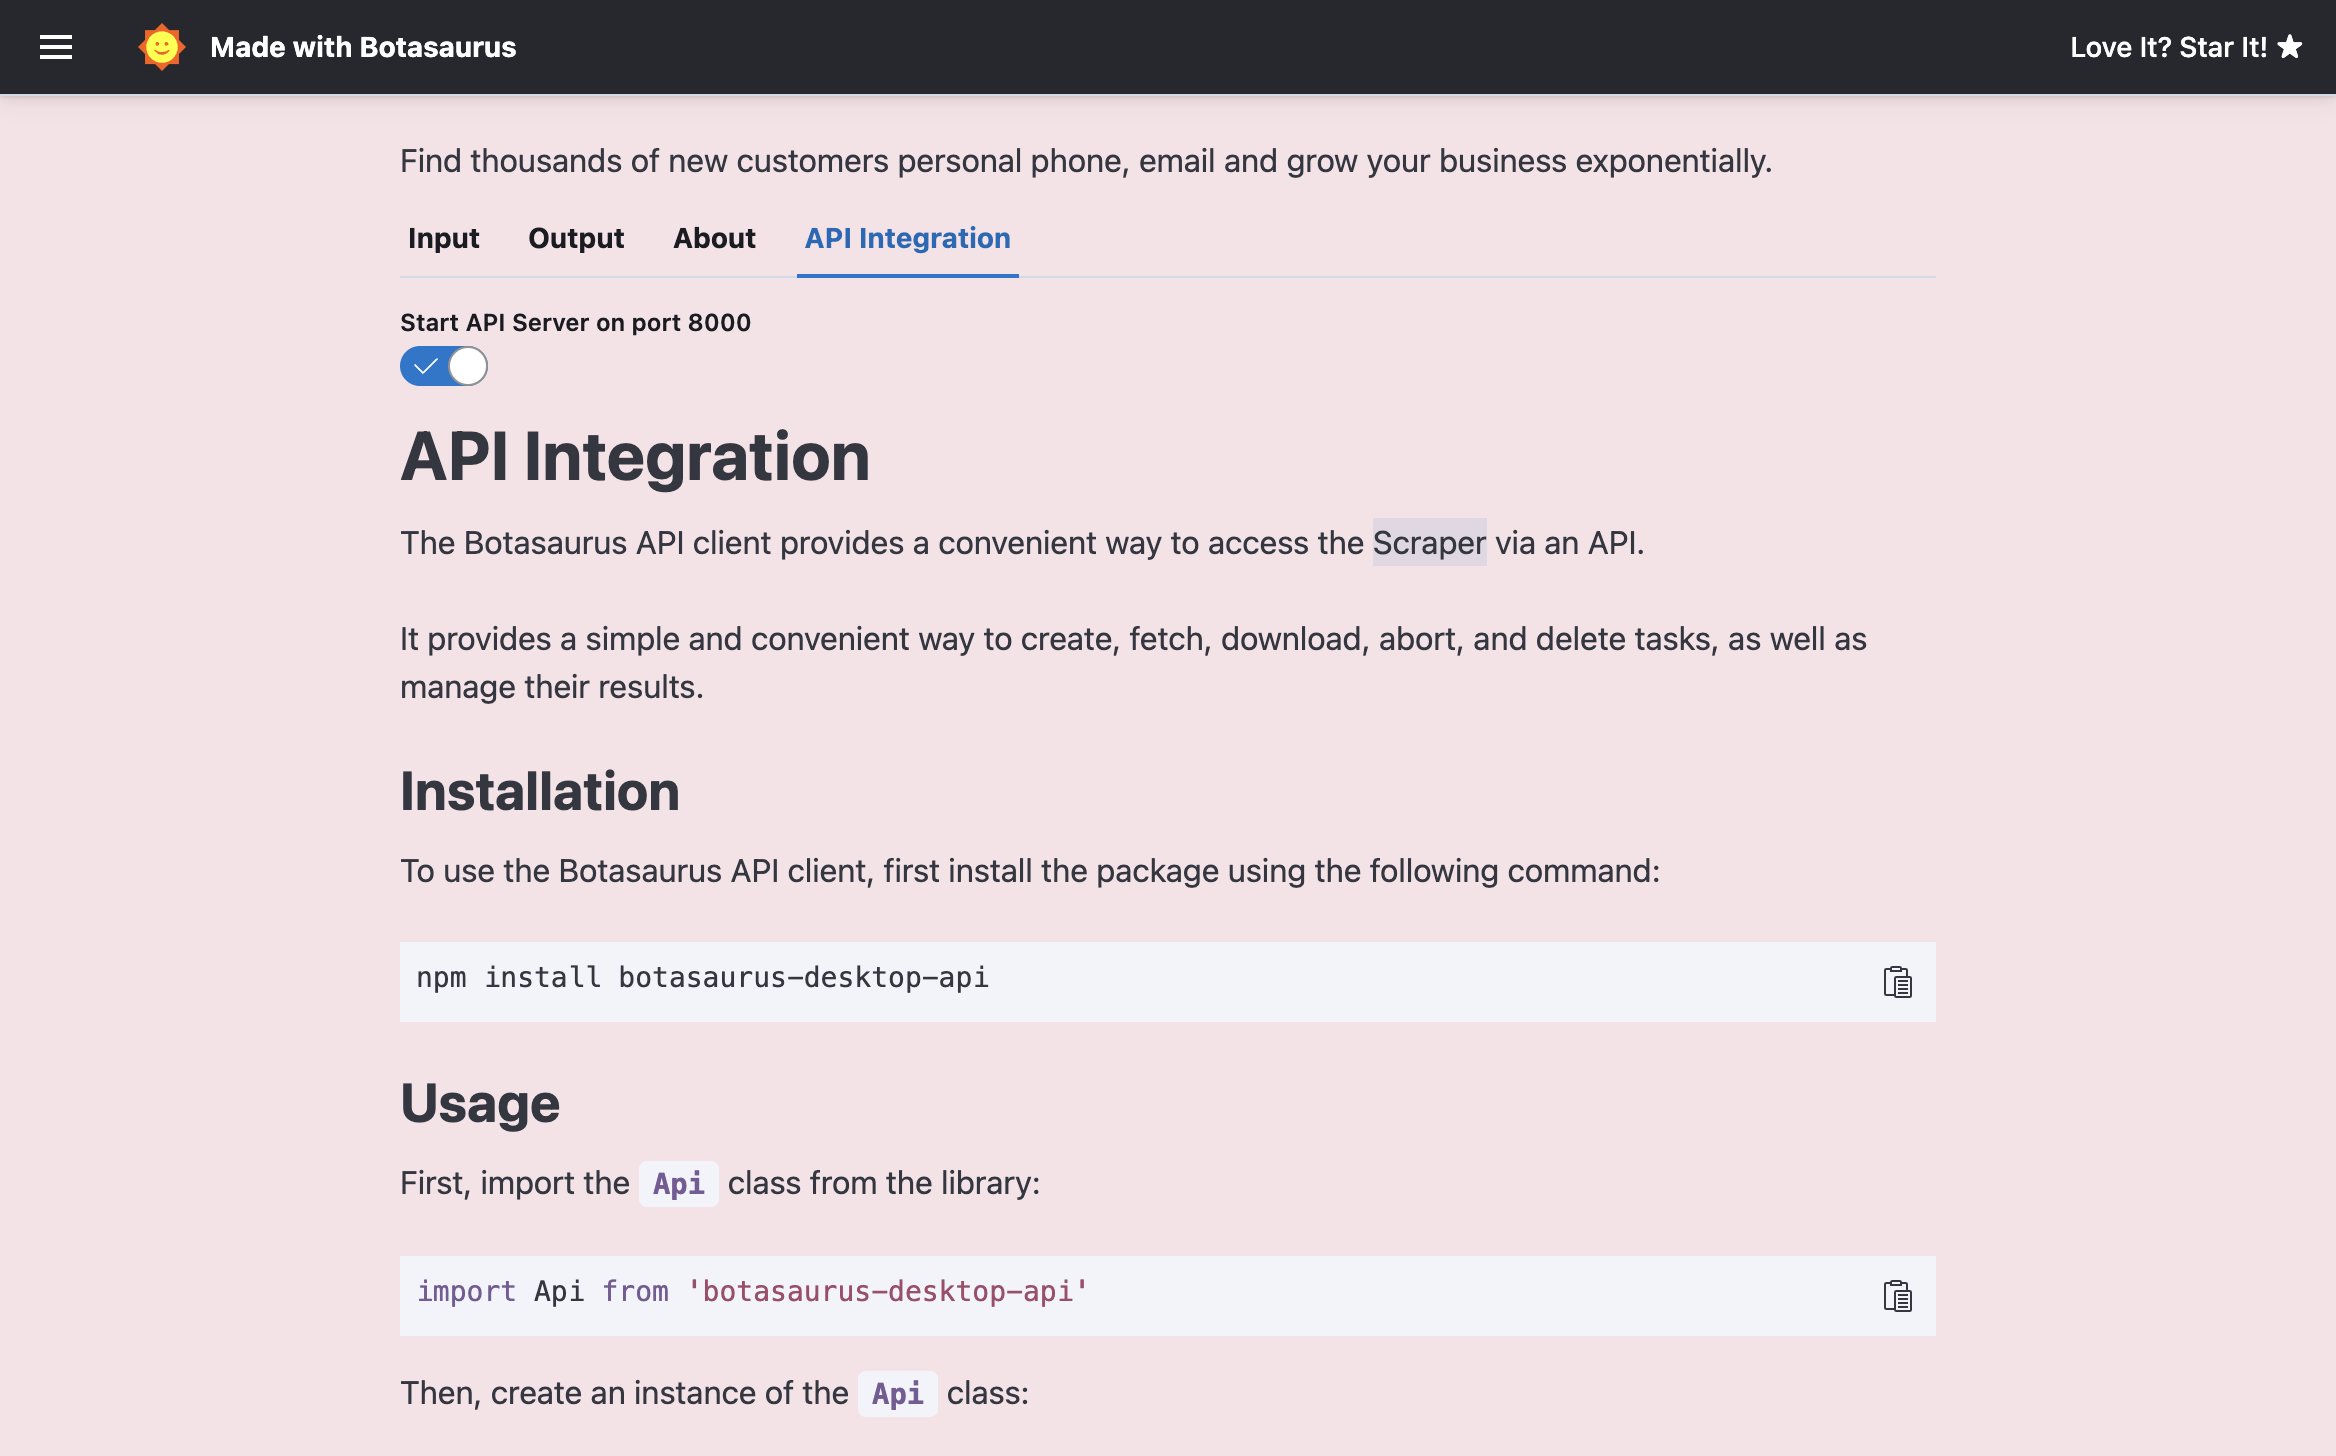2336x1456 pixels.
Task: Click the inline Api code in instance sentence
Action: click(x=897, y=1394)
